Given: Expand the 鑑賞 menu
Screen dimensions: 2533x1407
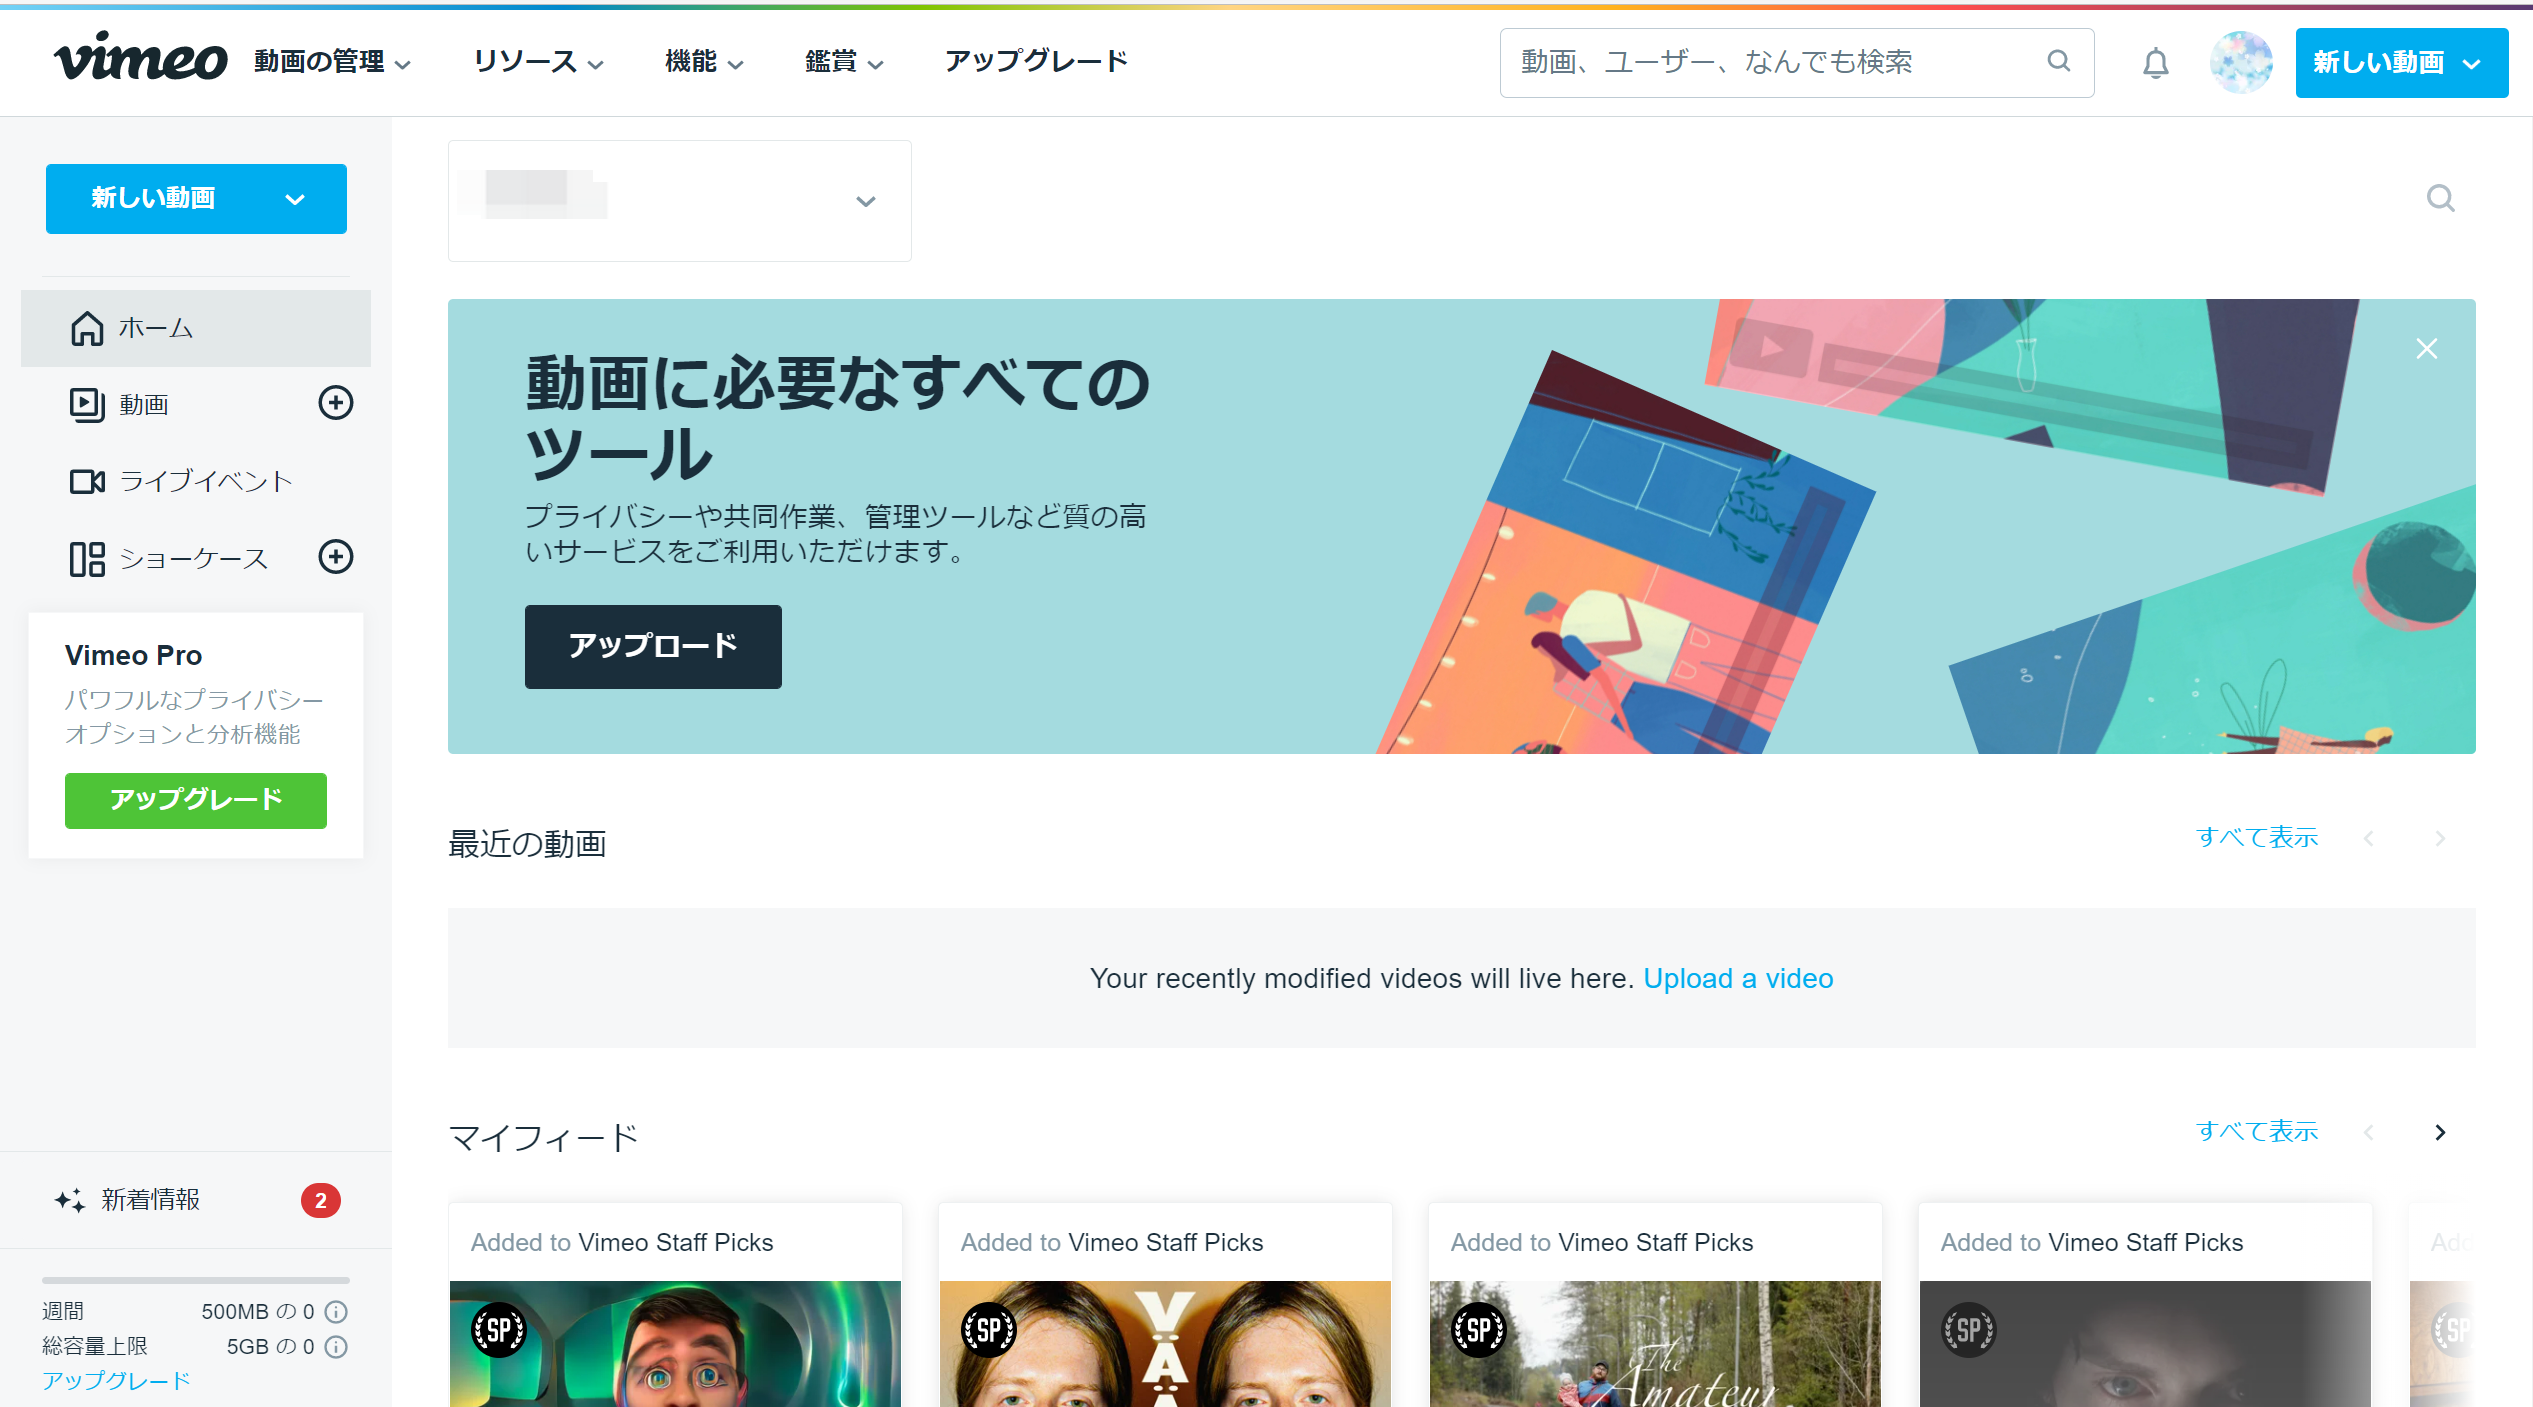Looking at the screenshot, I should 844,62.
